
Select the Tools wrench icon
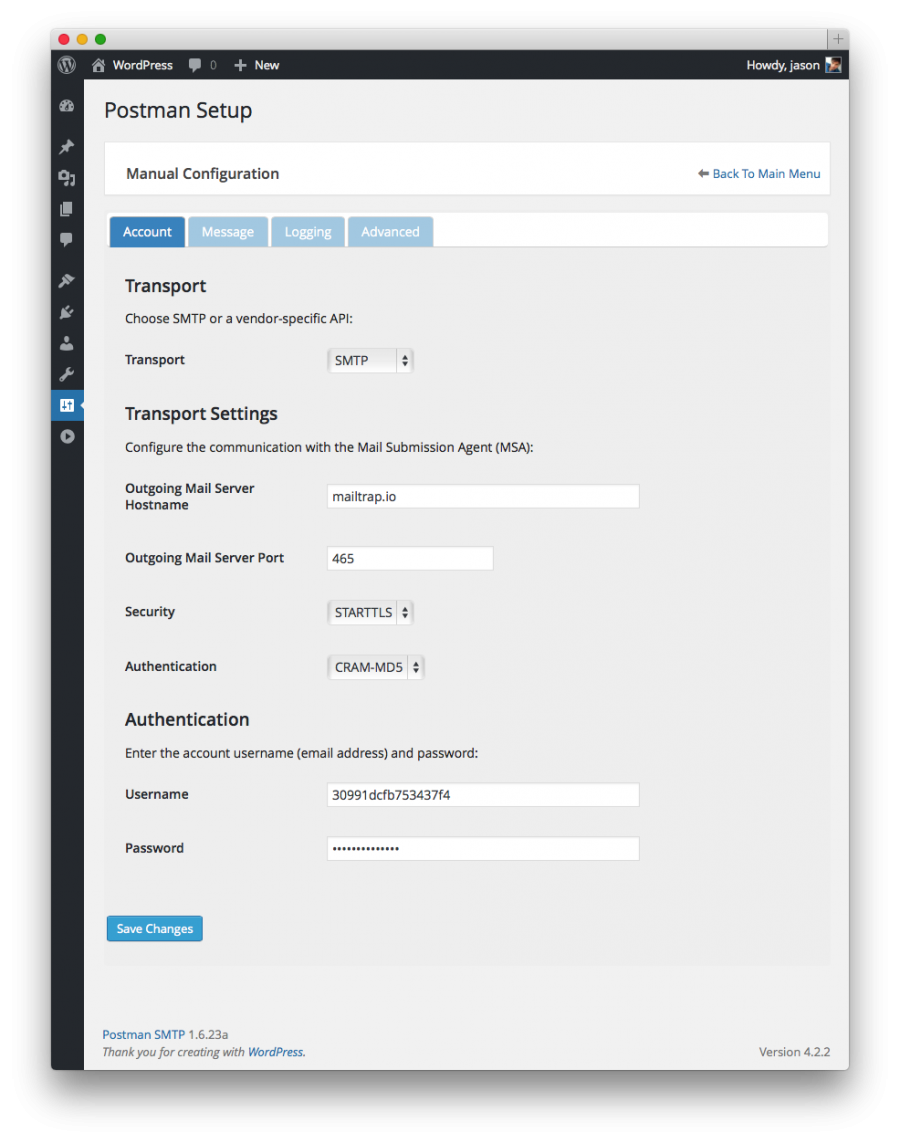click(66, 374)
